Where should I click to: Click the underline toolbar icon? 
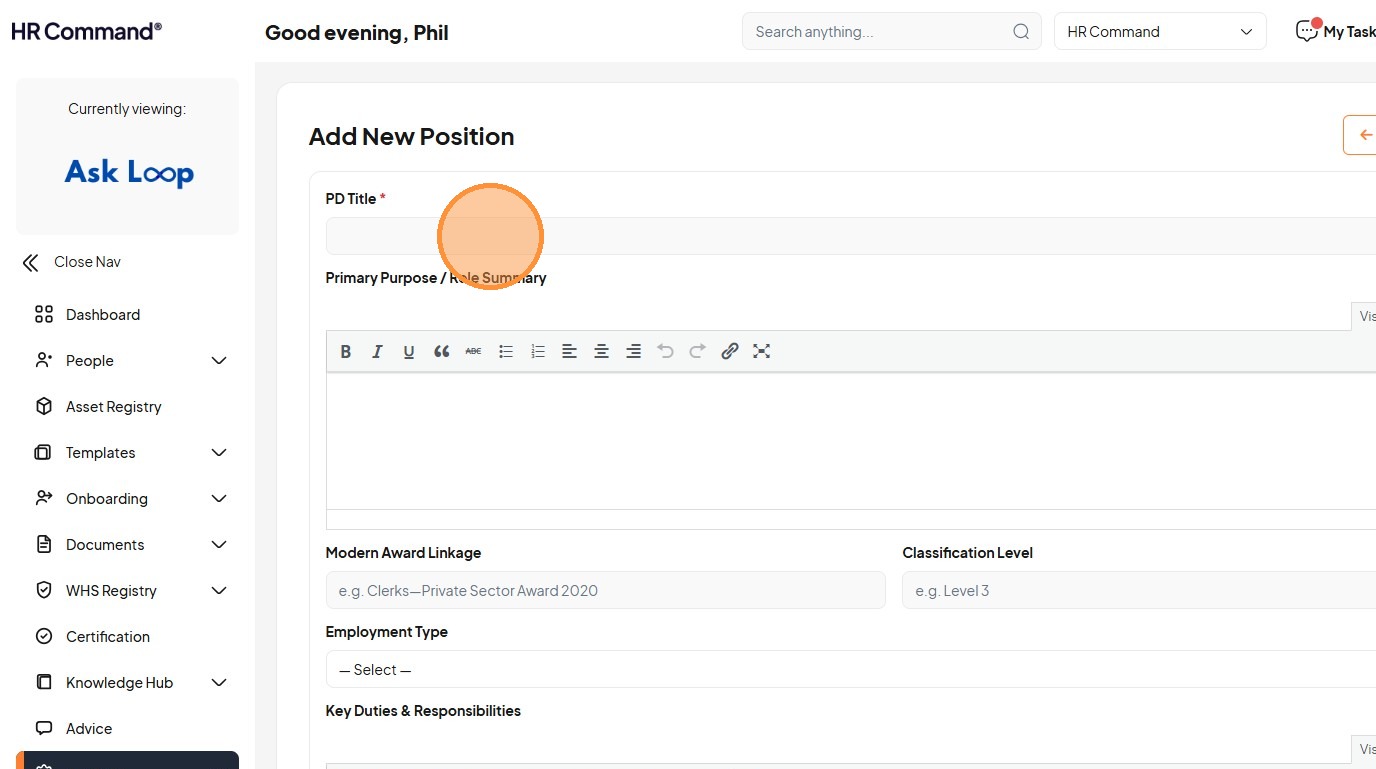coord(409,351)
